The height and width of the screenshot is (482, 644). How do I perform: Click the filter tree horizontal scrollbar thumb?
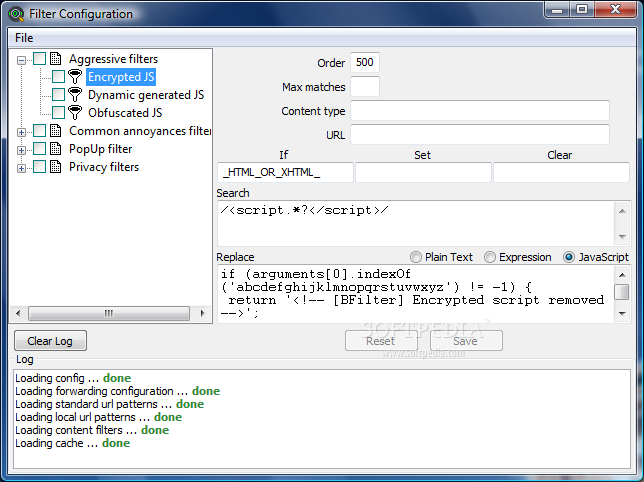coord(109,313)
